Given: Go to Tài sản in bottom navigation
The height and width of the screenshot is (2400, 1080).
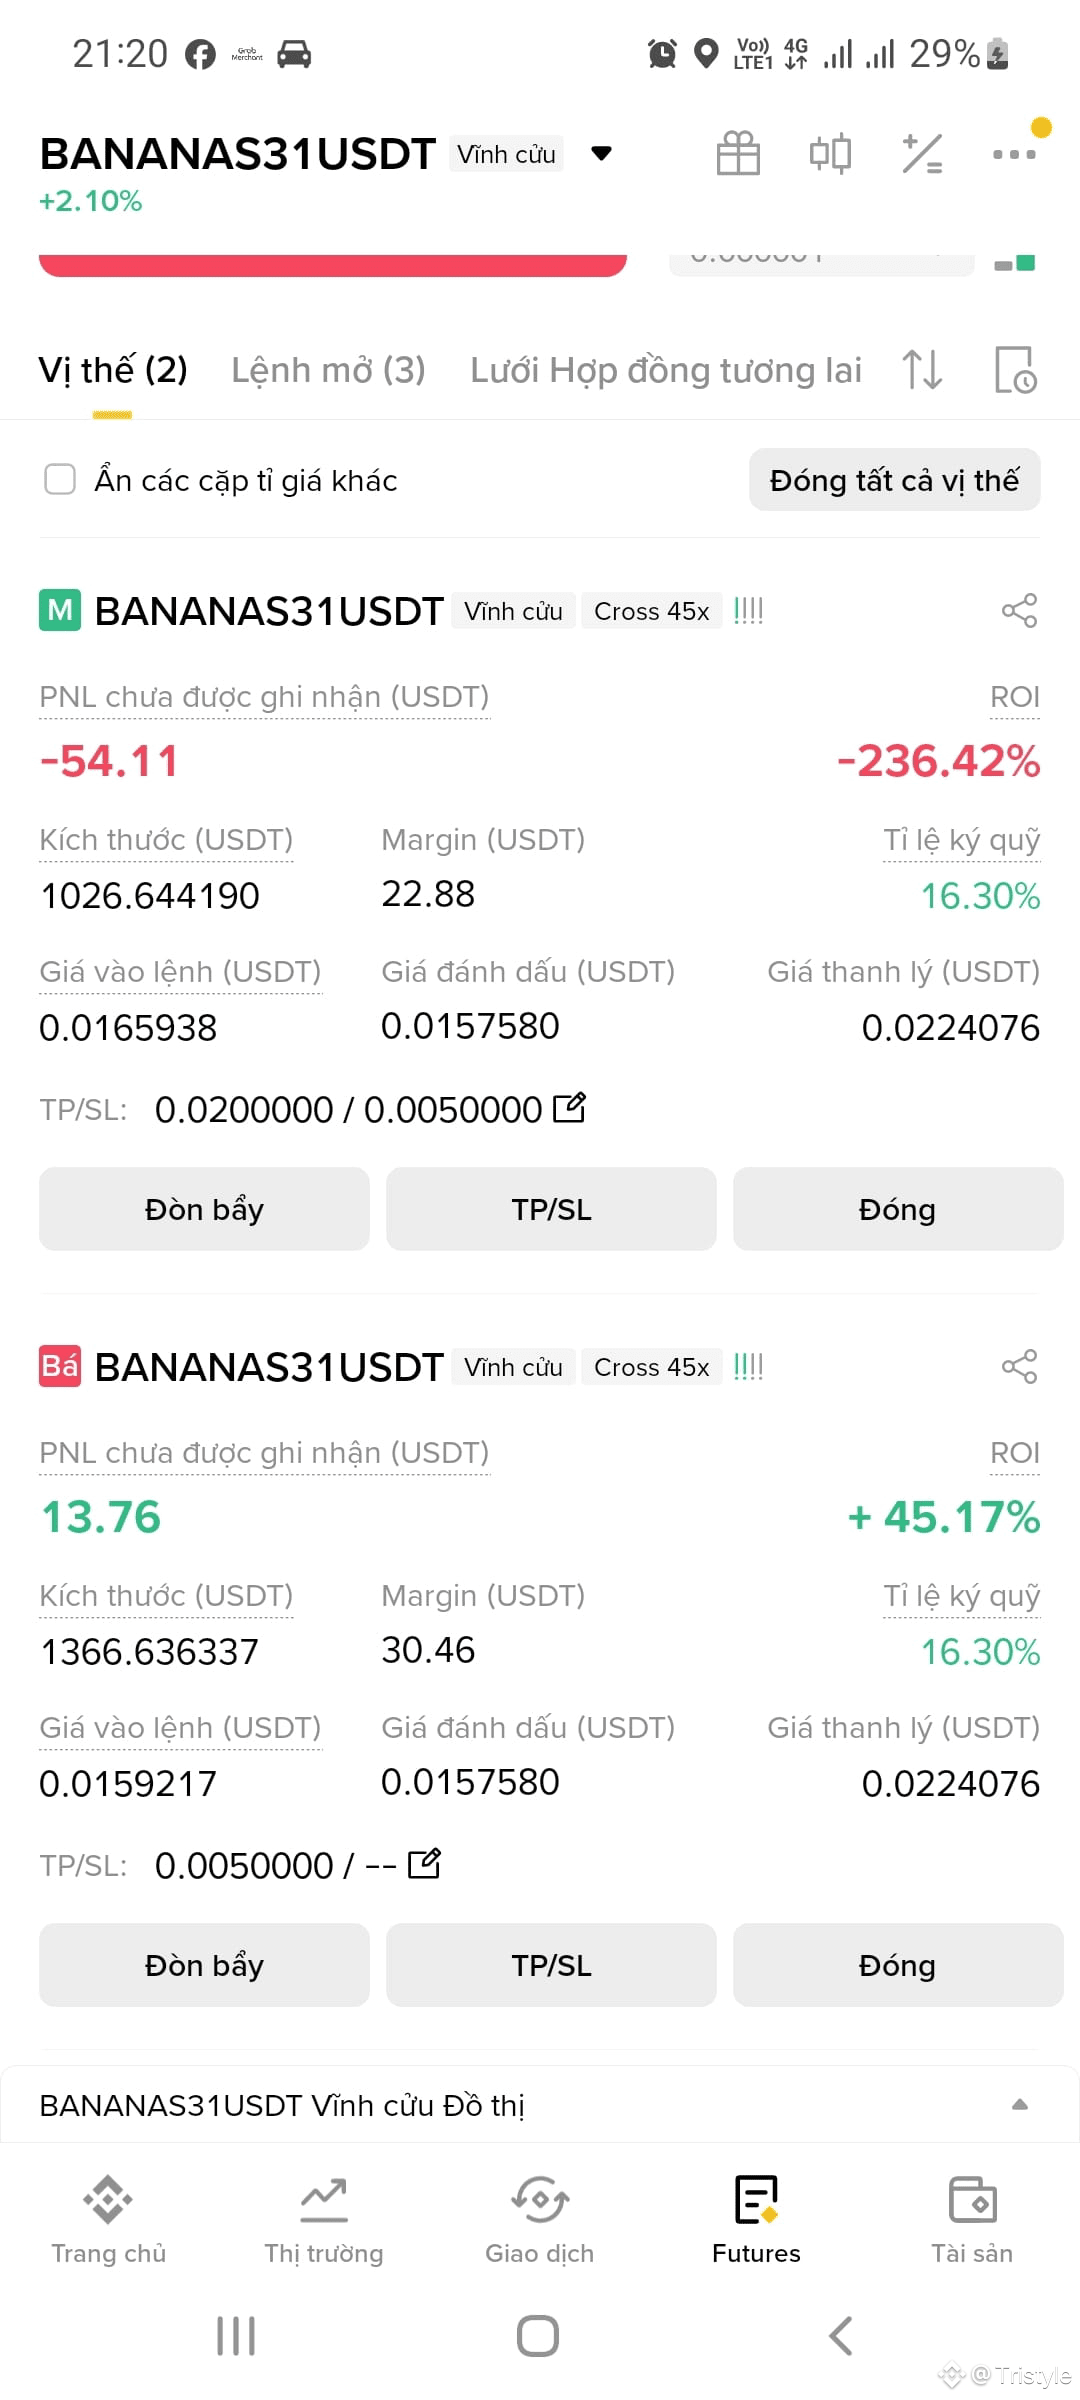Looking at the screenshot, I should [x=972, y=2220].
